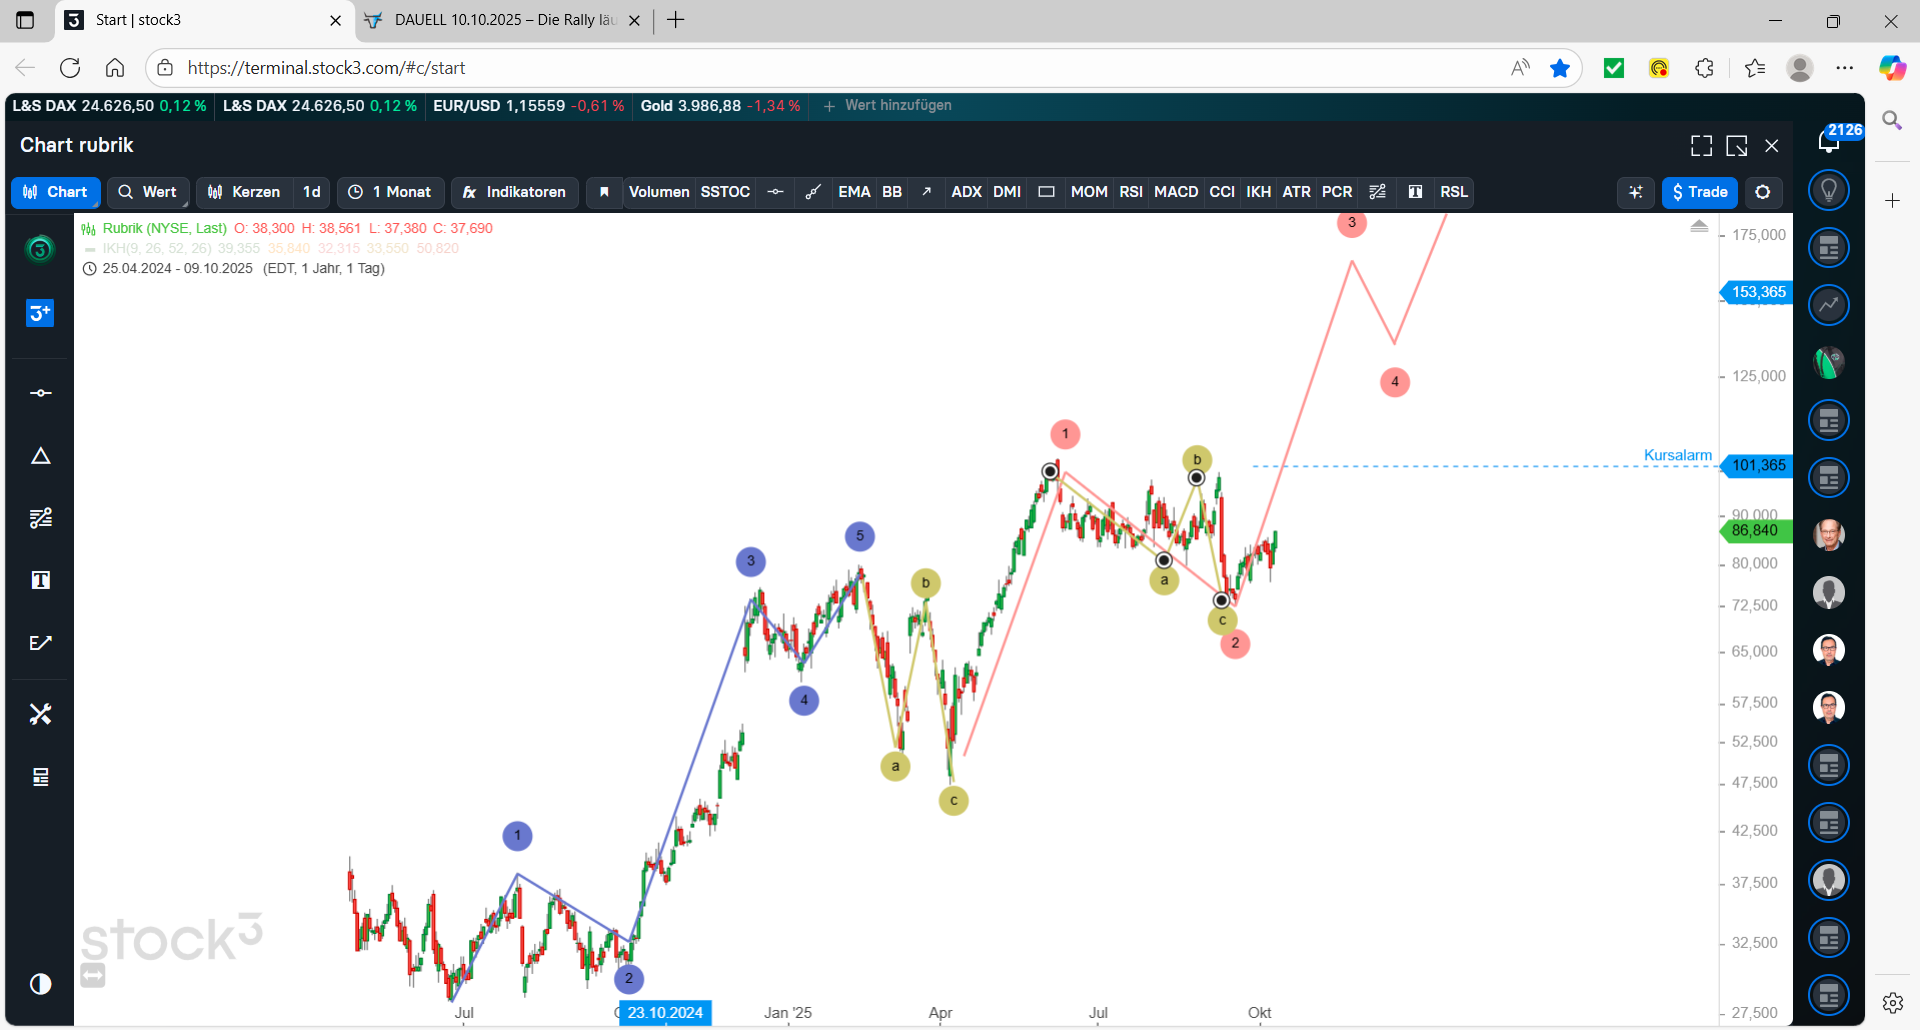Select the text tool in left sidebar
This screenshot has width=1920, height=1030.
40,581
